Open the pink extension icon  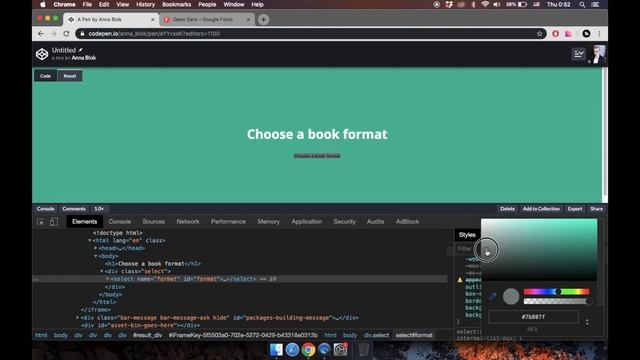click(x=568, y=34)
